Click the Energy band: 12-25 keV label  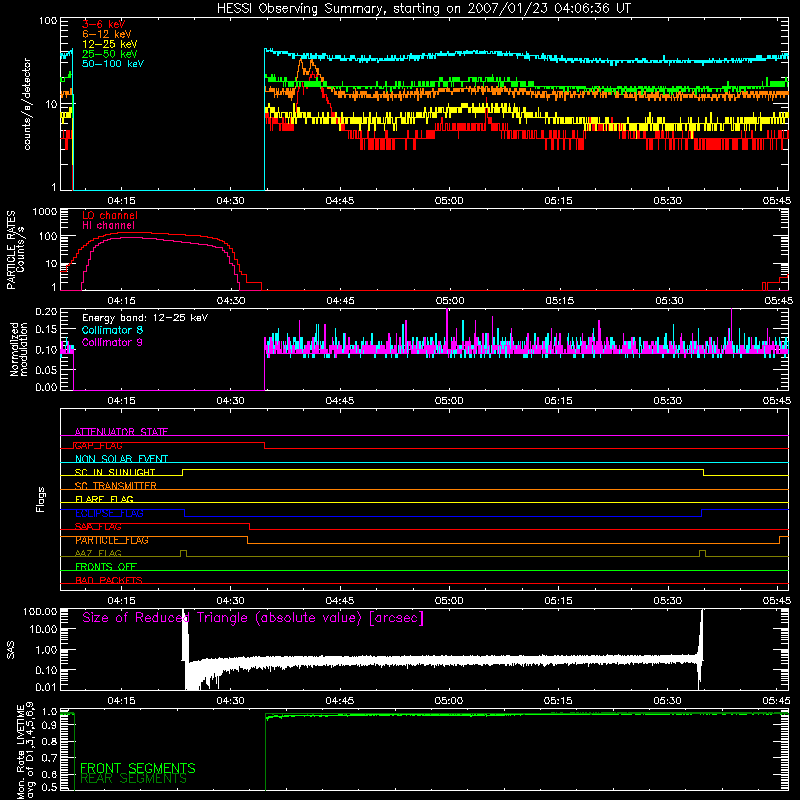[145, 318]
